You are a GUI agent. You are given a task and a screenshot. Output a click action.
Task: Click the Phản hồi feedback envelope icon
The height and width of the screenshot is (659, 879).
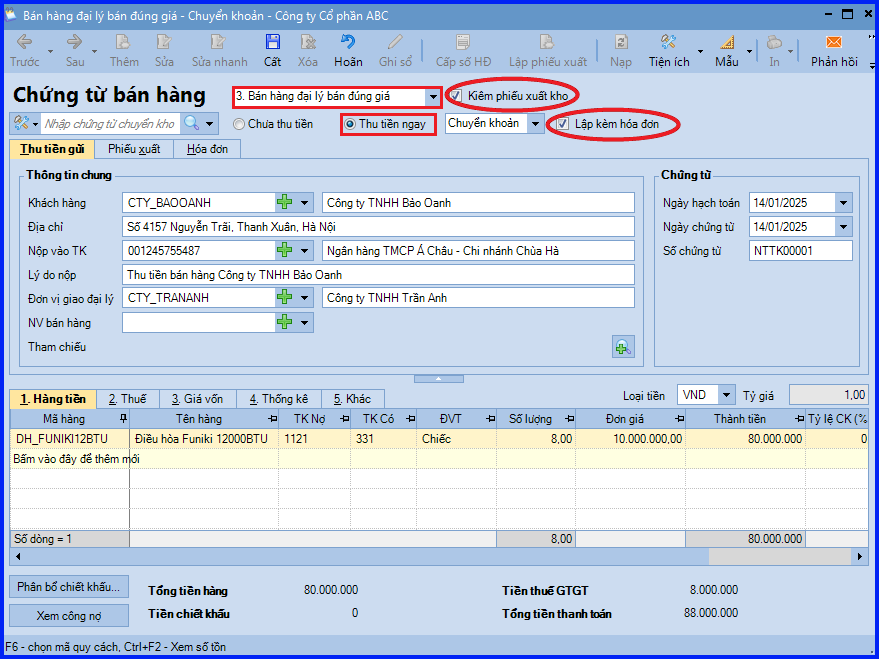[834, 43]
